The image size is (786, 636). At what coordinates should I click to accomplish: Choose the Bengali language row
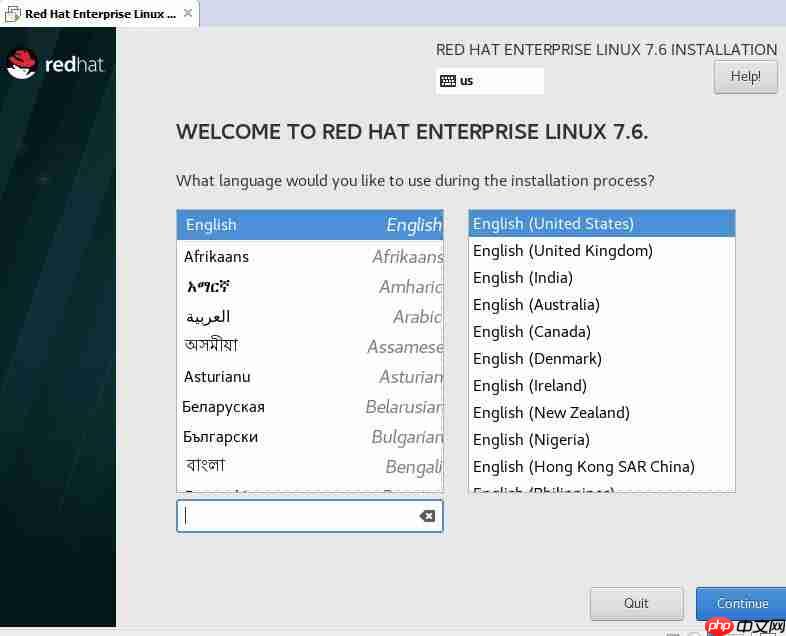310,466
